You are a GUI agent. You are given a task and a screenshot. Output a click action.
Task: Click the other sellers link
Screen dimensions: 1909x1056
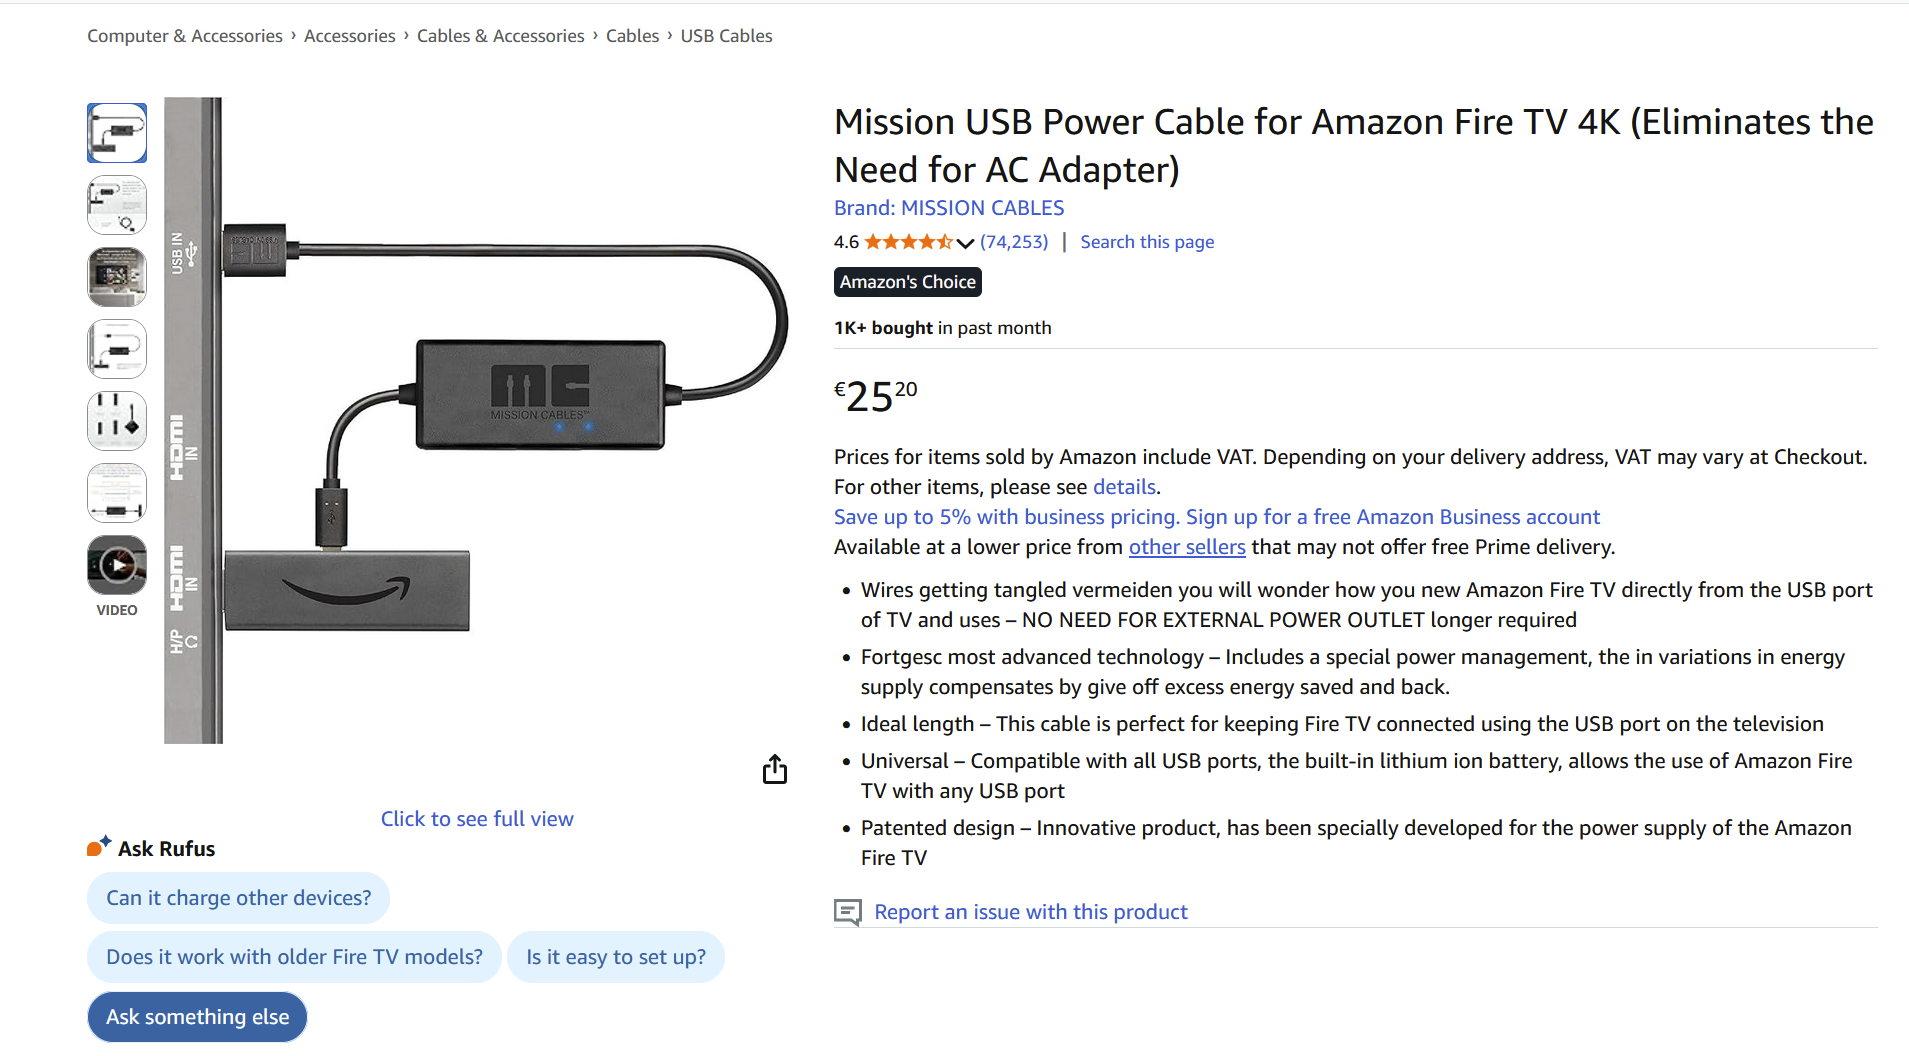pyautogui.click(x=1187, y=547)
